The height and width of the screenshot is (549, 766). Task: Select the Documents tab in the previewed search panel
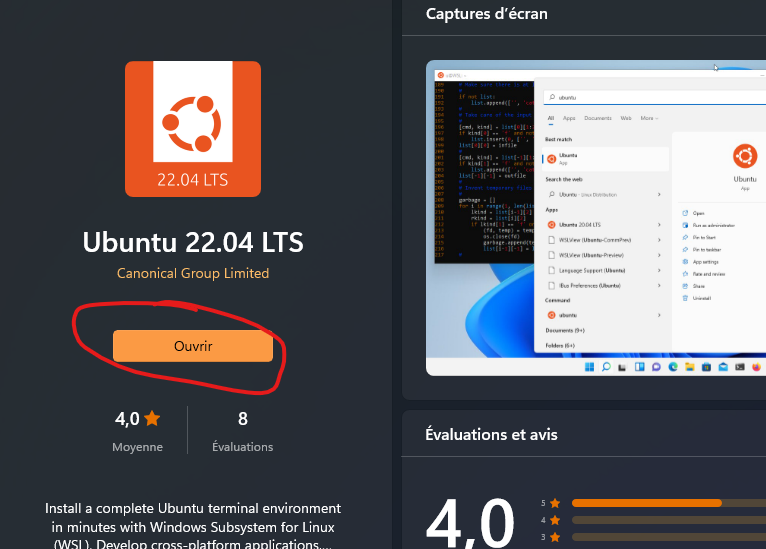pos(598,118)
